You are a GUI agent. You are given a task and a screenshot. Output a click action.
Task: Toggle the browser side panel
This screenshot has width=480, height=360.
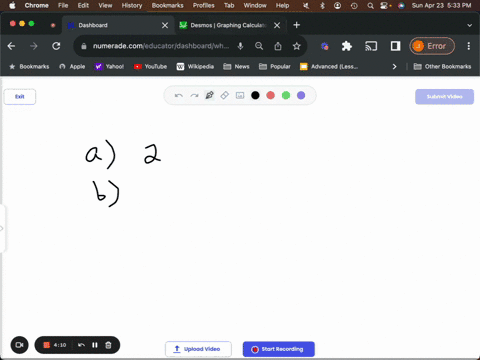coord(395,46)
